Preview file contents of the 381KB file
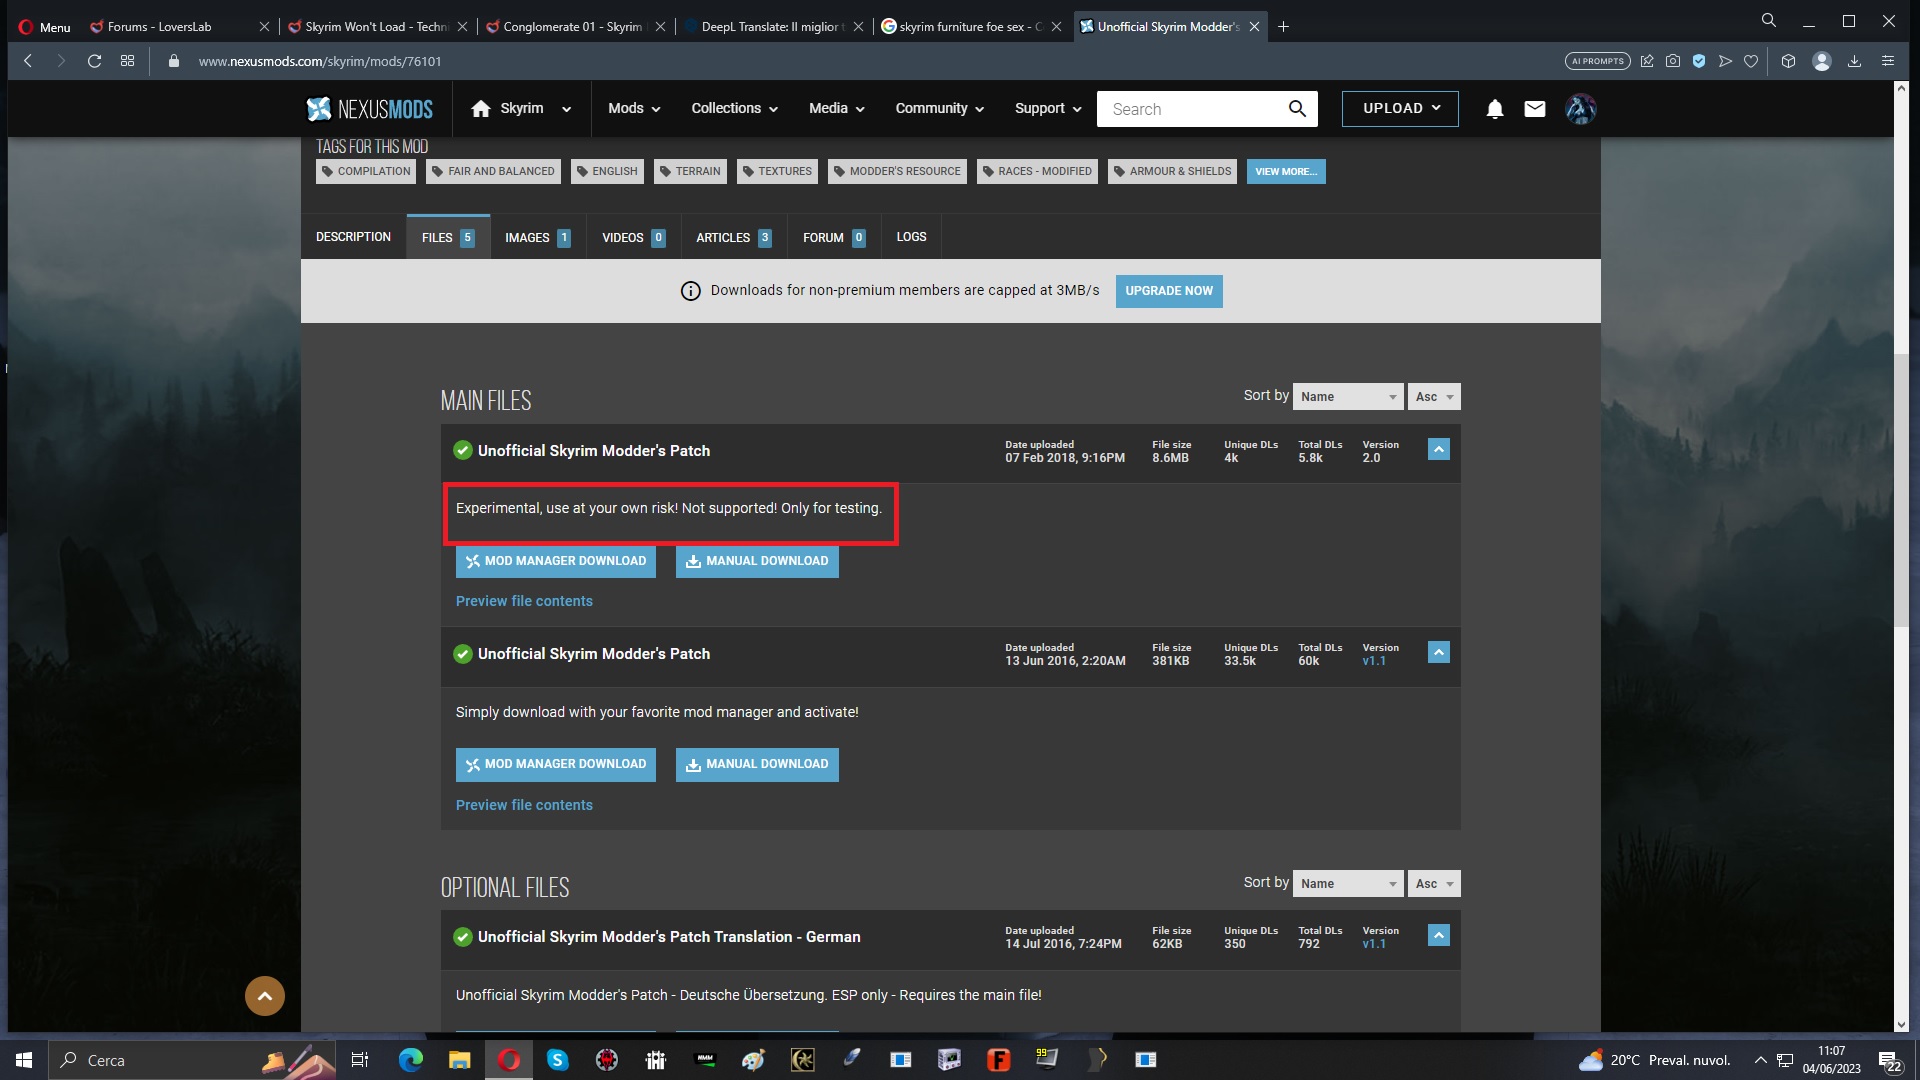 pos(524,805)
